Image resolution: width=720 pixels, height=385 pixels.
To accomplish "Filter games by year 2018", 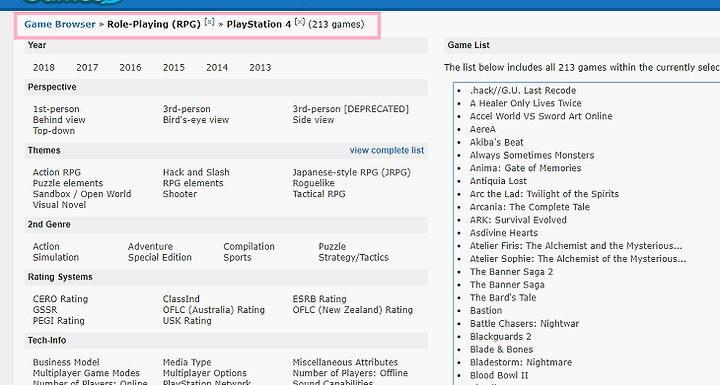I will click(44, 68).
